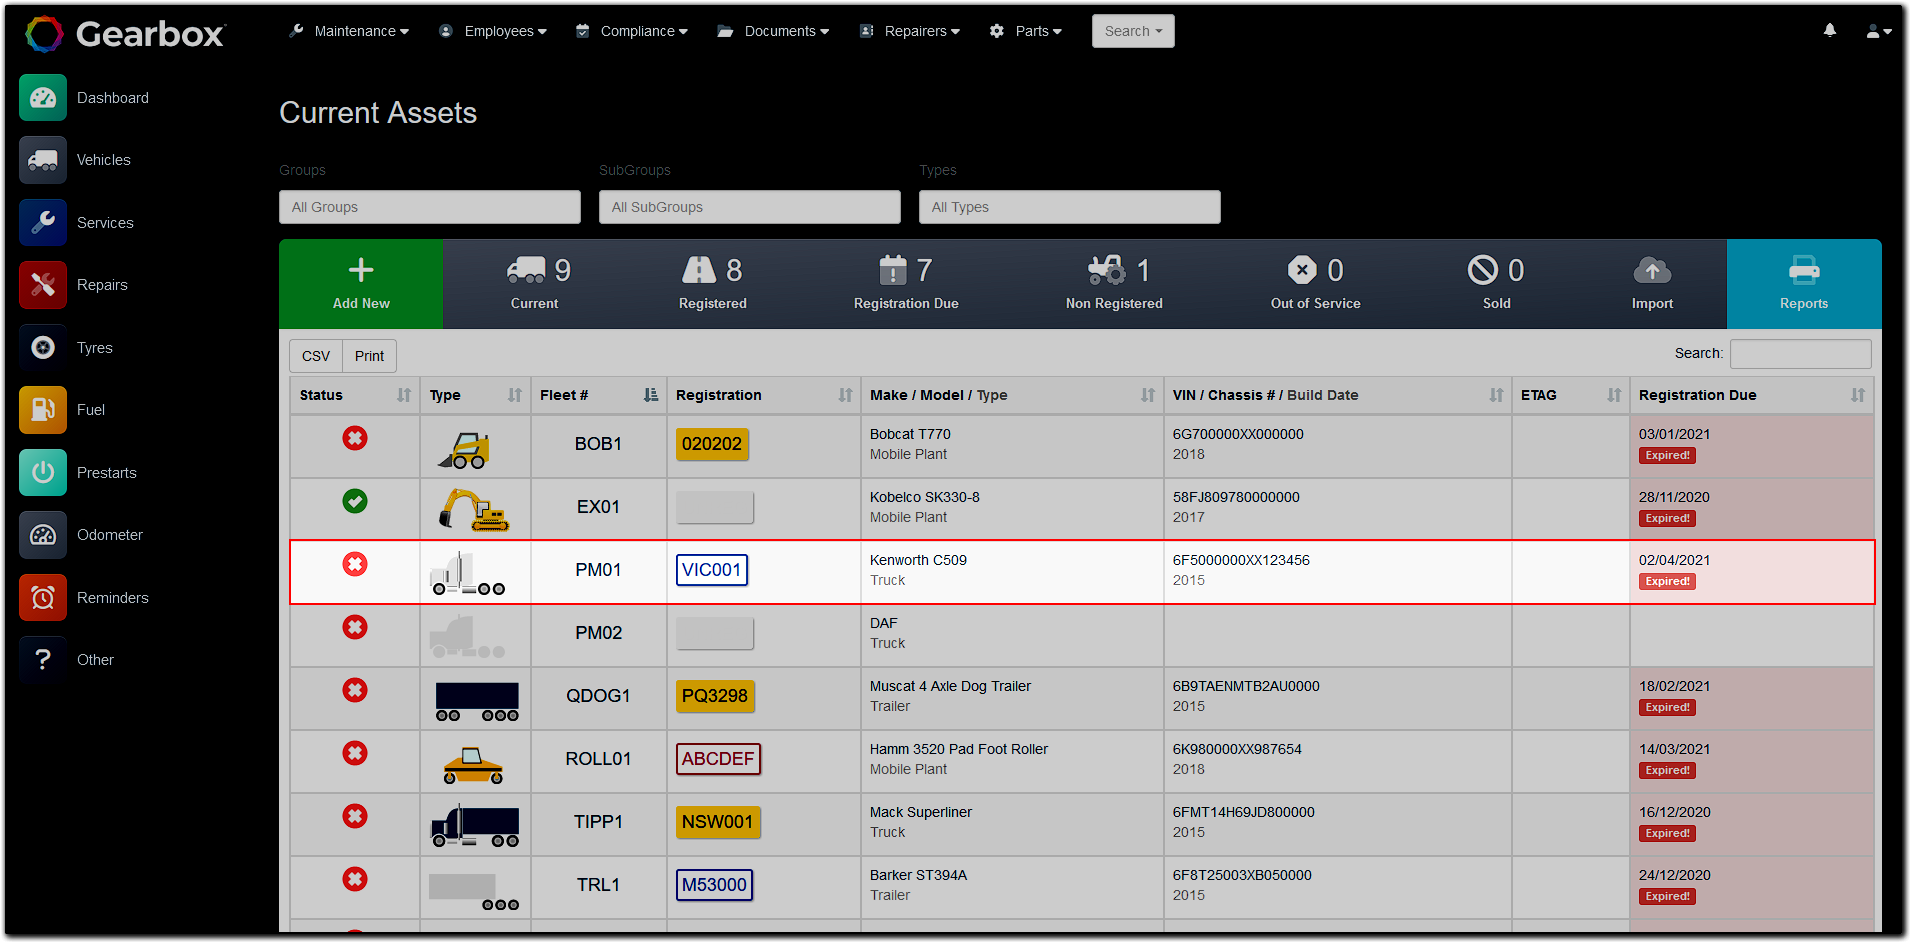Open the Odometer gauge icon
Image resolution: width=1911 pixels, height=943 pixels.
43,535
